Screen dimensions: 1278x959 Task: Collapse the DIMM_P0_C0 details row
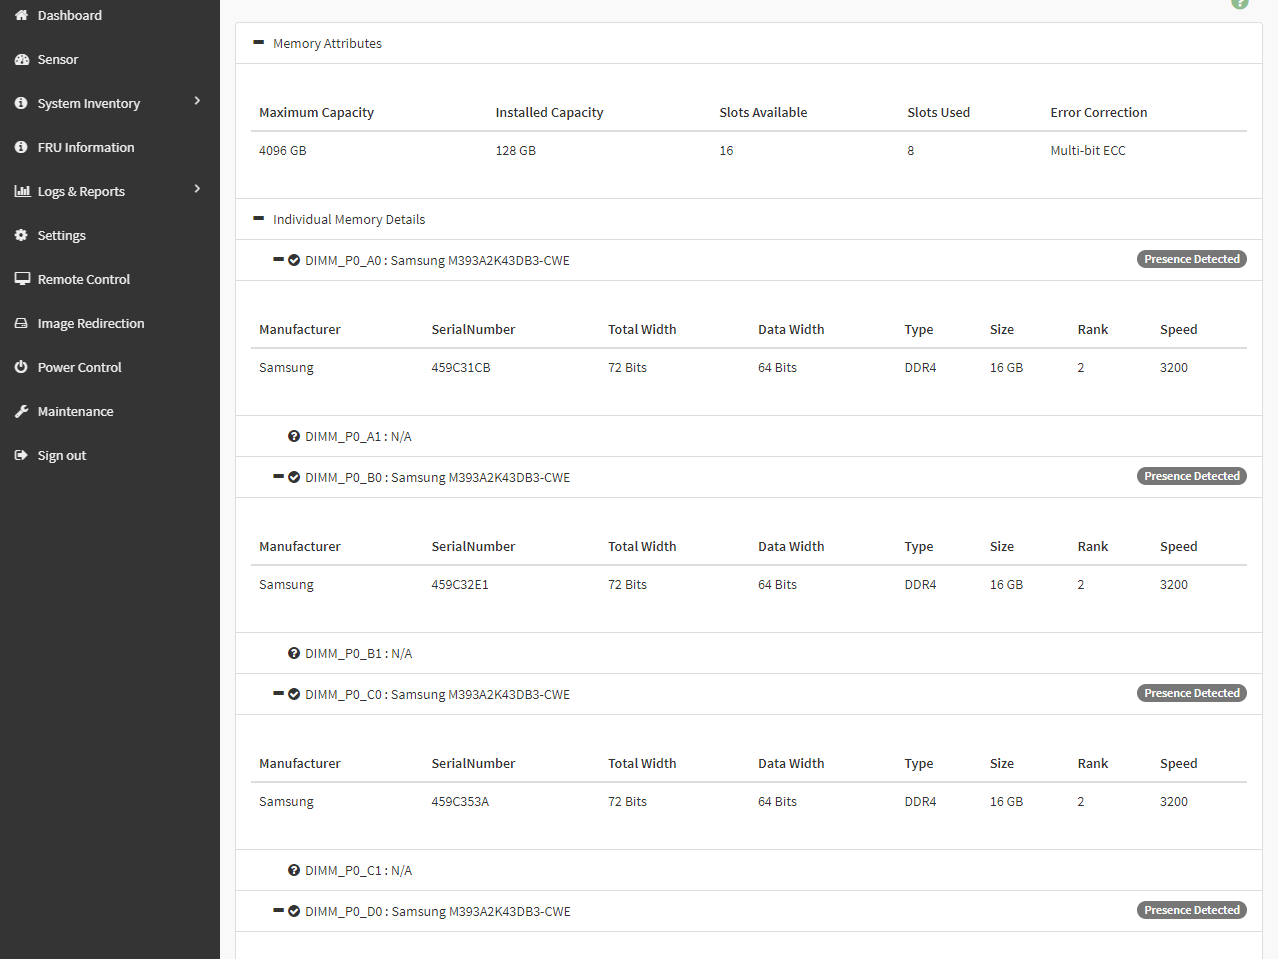click(278, 694)
